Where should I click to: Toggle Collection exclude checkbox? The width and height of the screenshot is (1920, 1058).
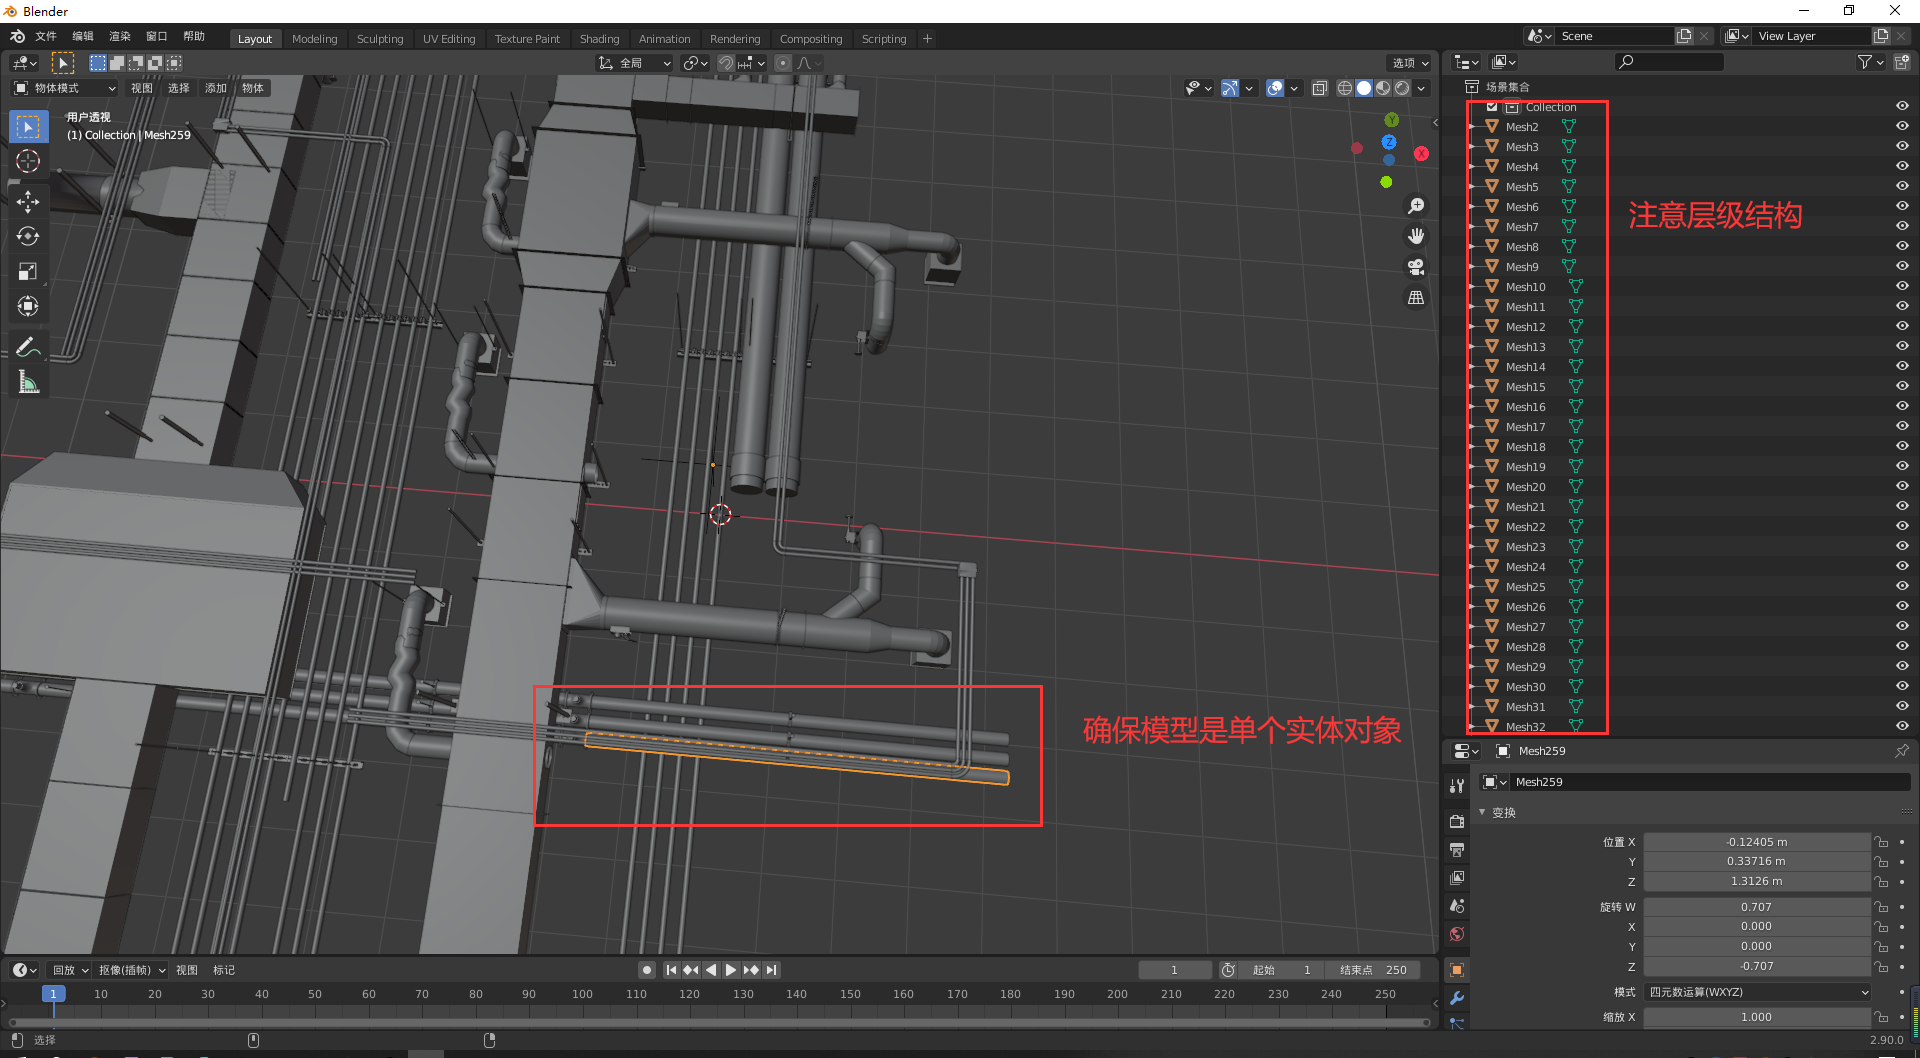(1492, 107)
